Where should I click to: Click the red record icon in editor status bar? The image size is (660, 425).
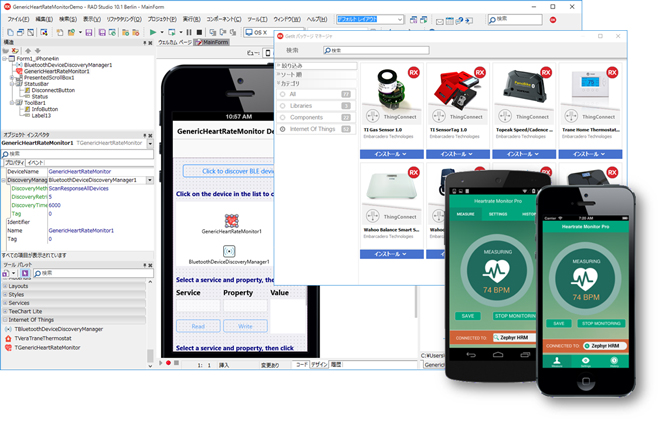click(x=168, y=363)
